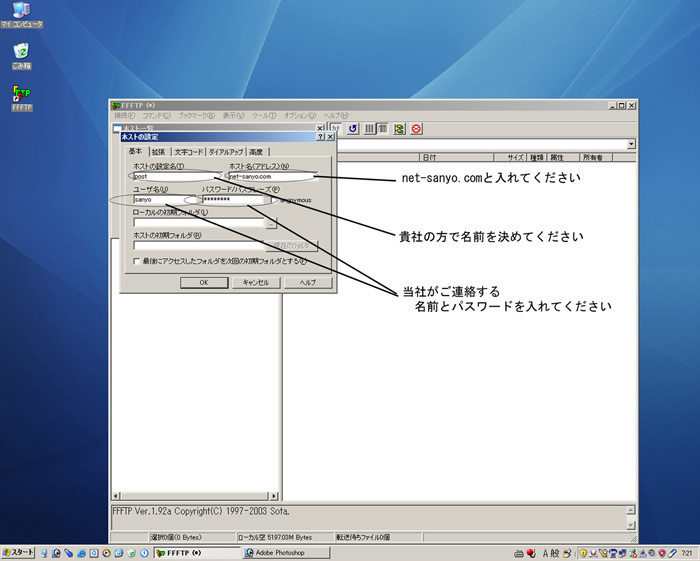Screen dimensions: 700x561
Task: Focus the ホストの設定名 field containing post
Action: coord(177,176)
